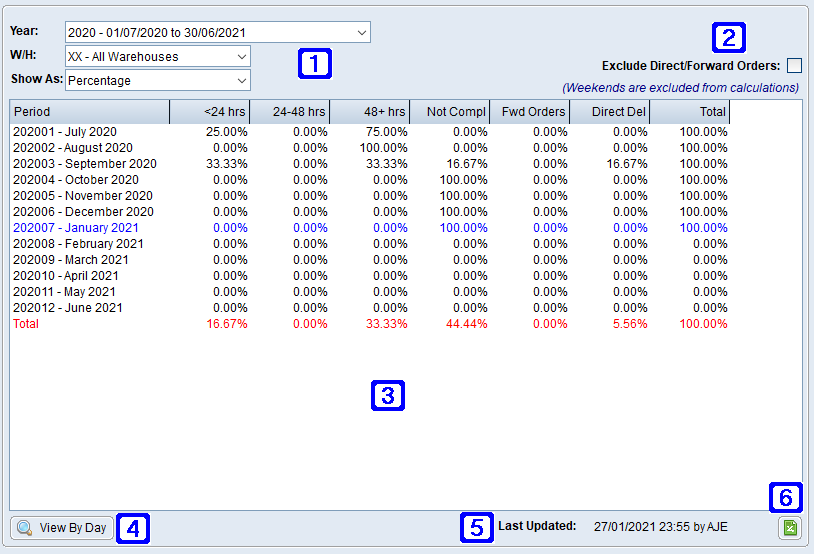
Task: Sort by the Period column header
Action: (x=89, y=112)
